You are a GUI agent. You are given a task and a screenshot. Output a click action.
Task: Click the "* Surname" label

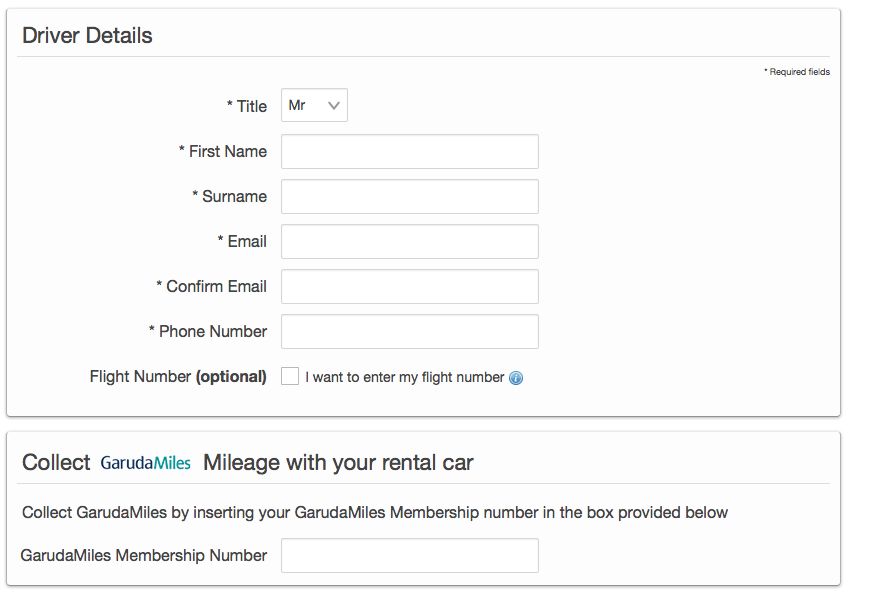tap(229, 196)
